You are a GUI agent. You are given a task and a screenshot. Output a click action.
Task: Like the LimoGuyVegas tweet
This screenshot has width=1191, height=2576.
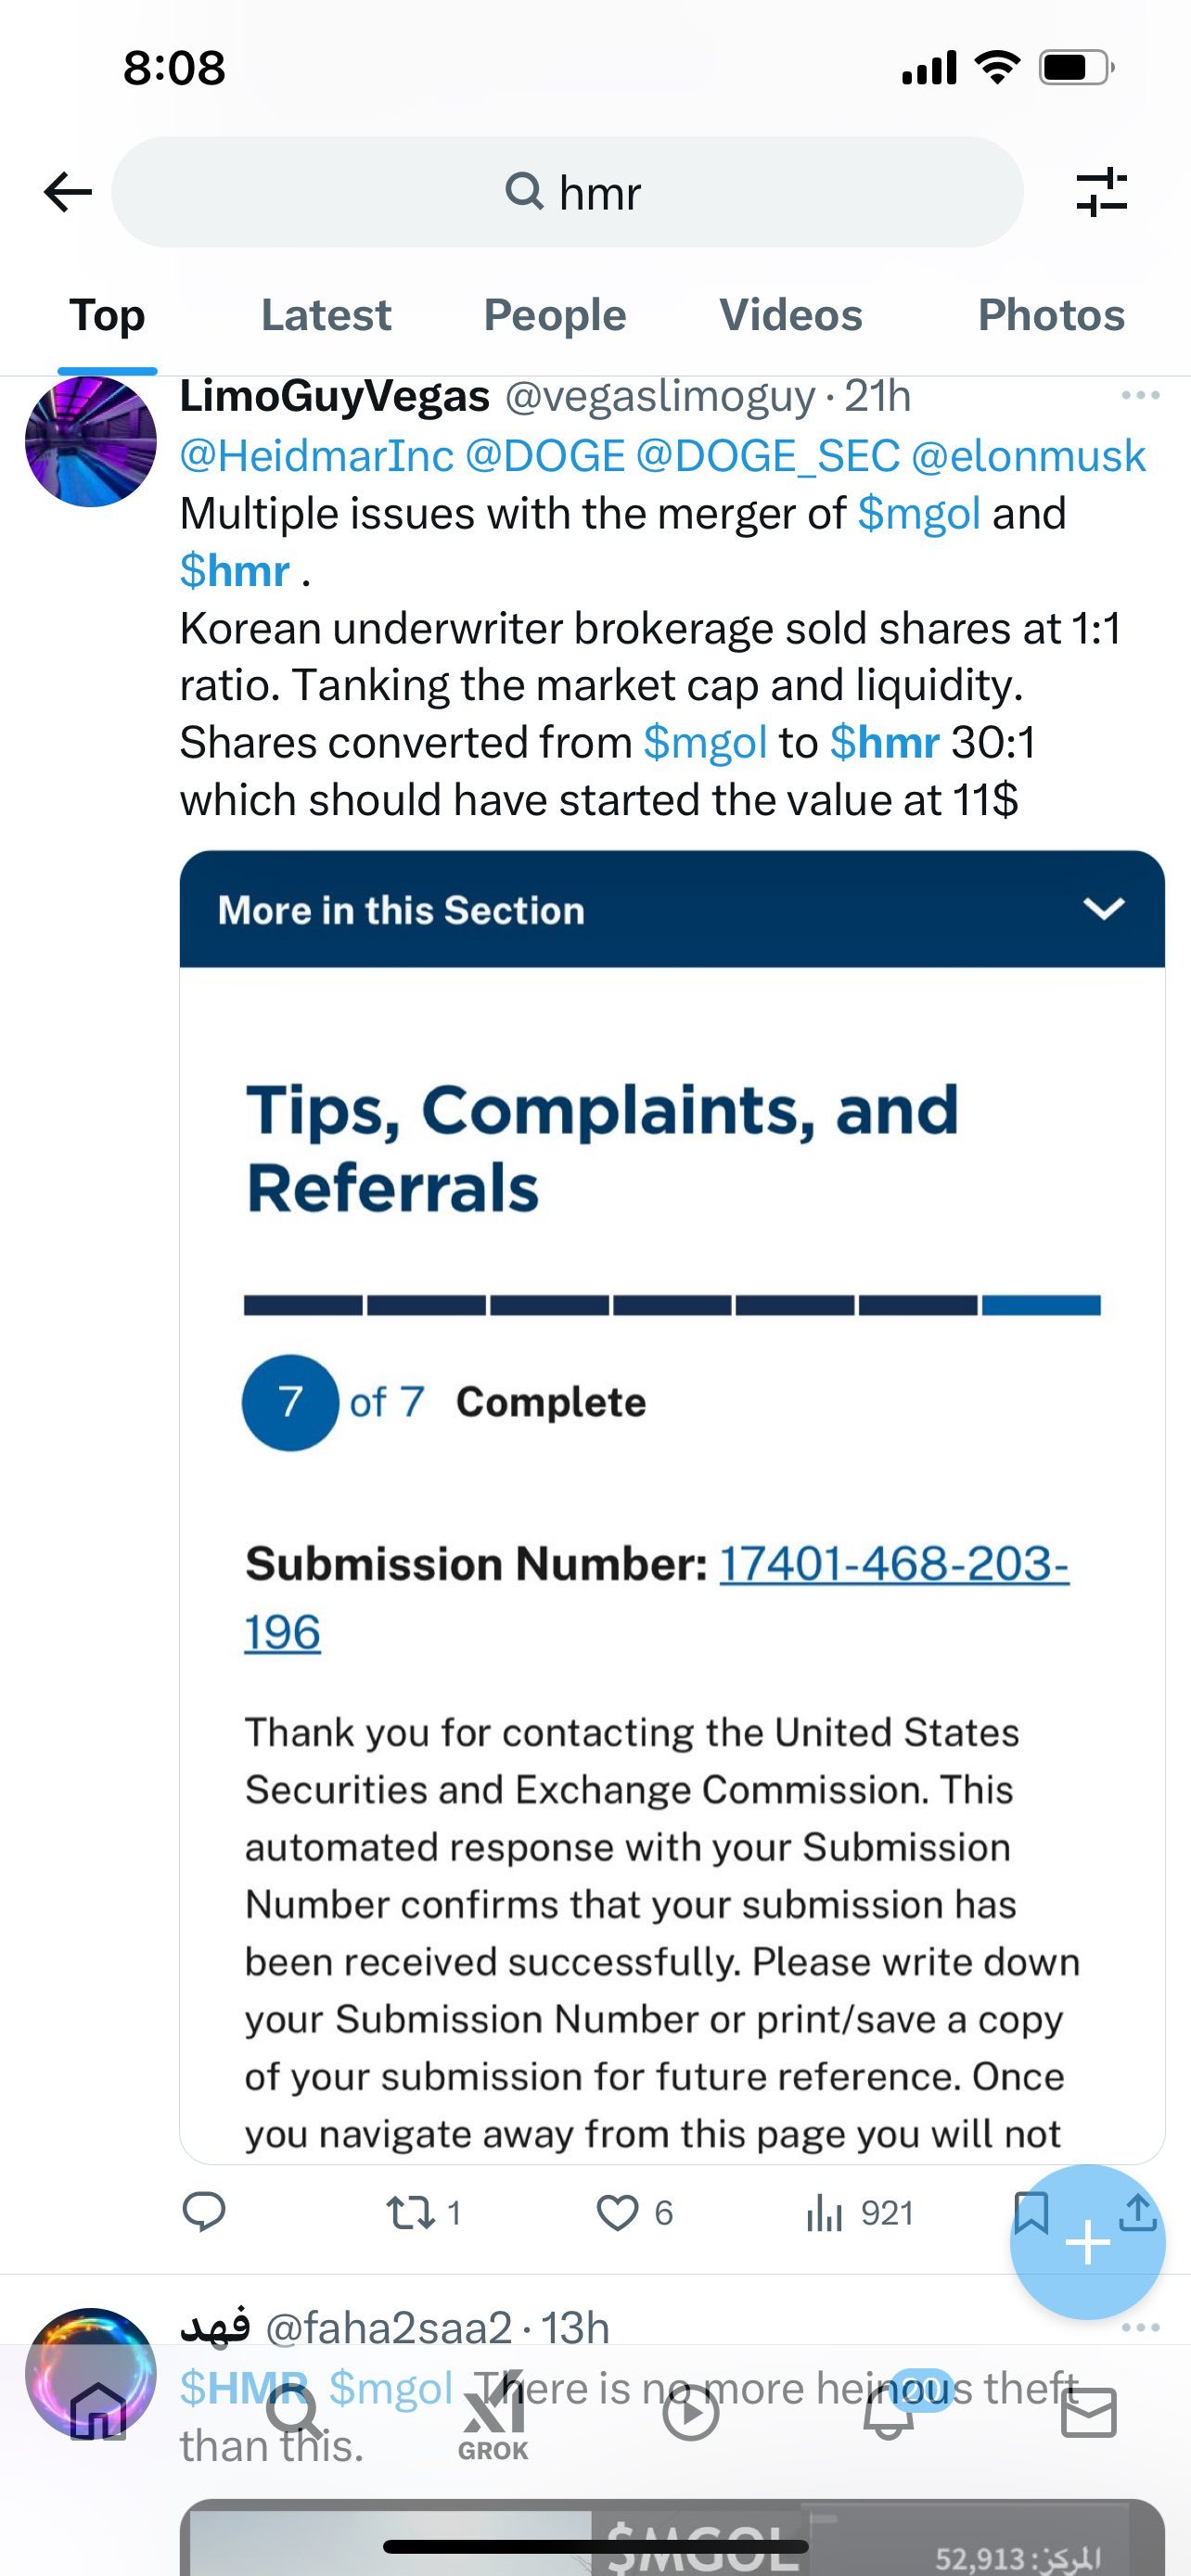click(634, 2213)
